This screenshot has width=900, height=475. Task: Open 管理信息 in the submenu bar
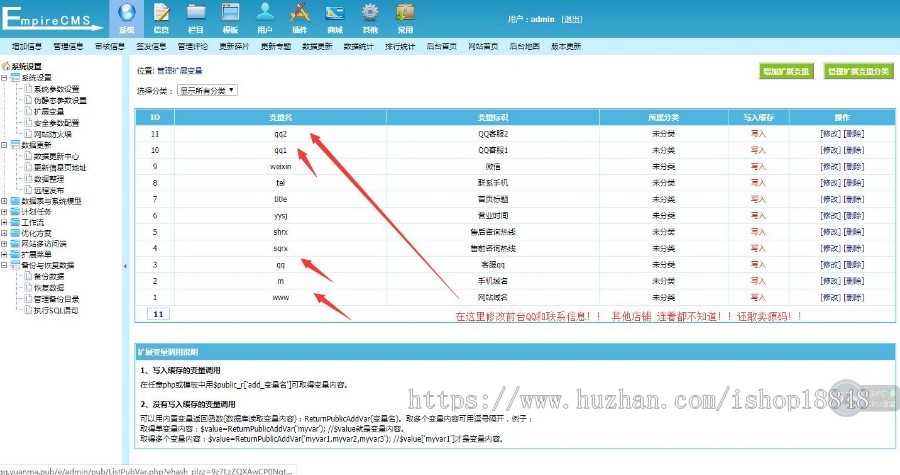pos(68,46)
